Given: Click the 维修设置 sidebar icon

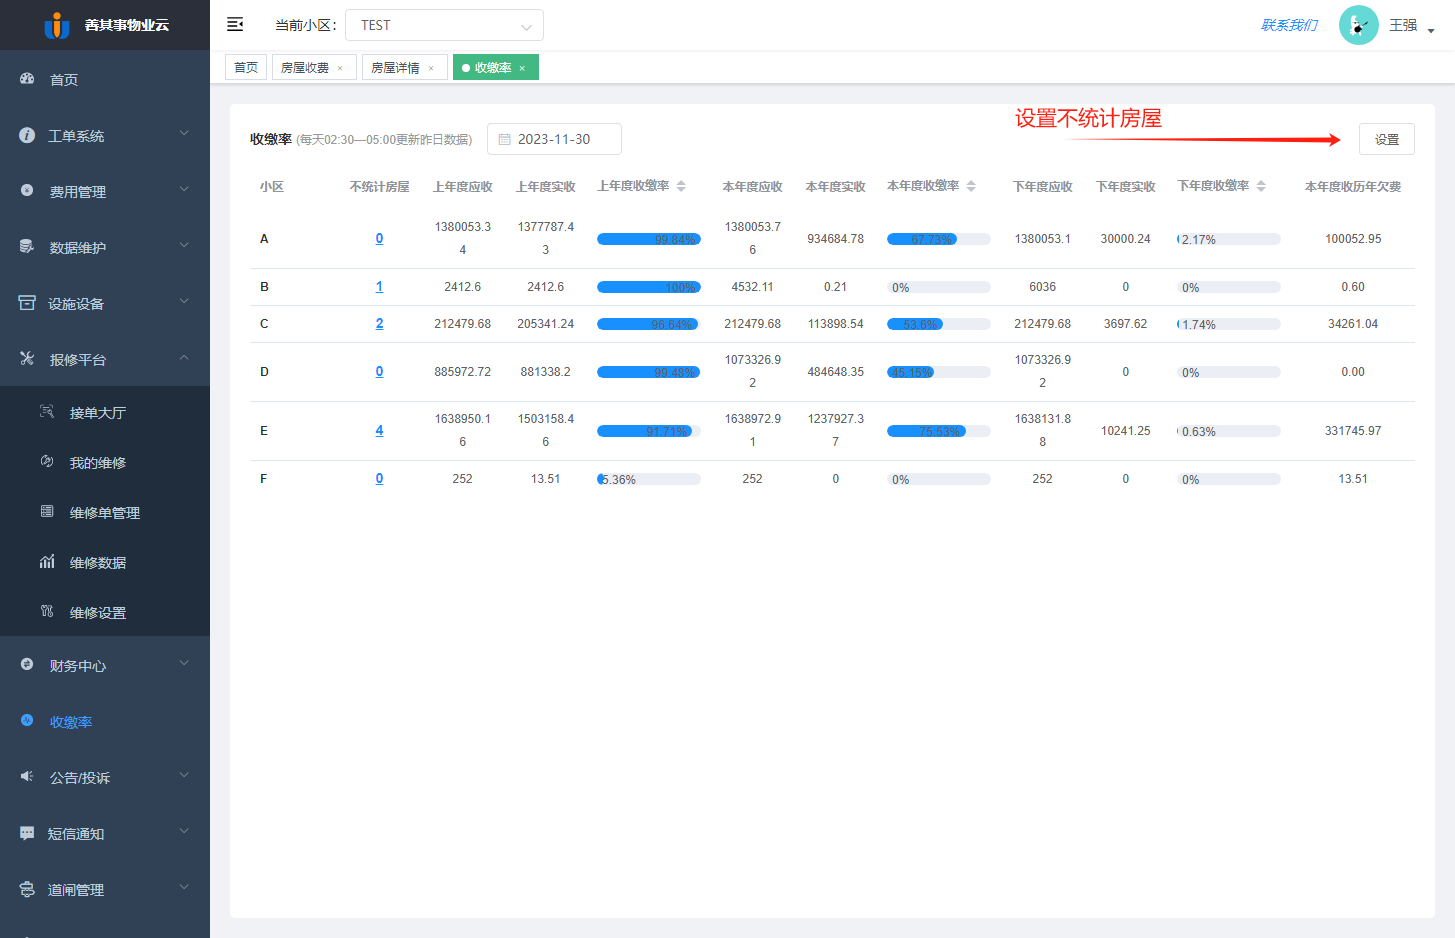Looking at the screenshot, I should (47, 612).
